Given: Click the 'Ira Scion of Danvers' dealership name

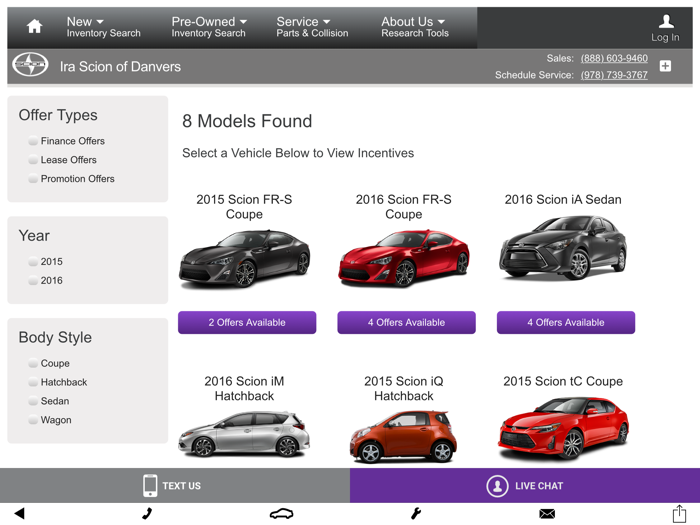Looking at the screenshot, I should pos(120,67).
